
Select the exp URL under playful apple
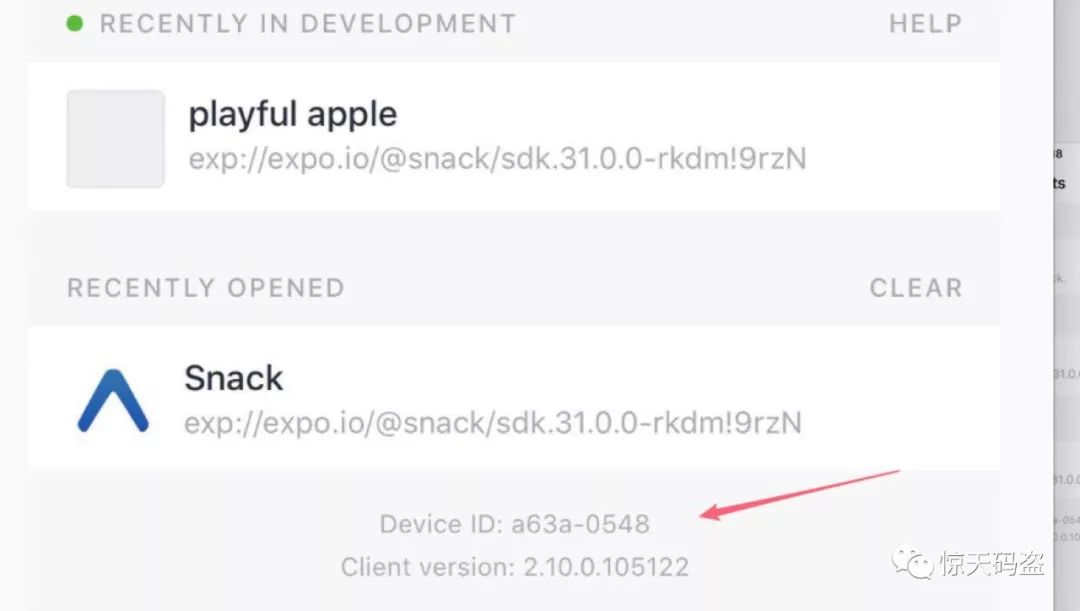pos(497,159)
